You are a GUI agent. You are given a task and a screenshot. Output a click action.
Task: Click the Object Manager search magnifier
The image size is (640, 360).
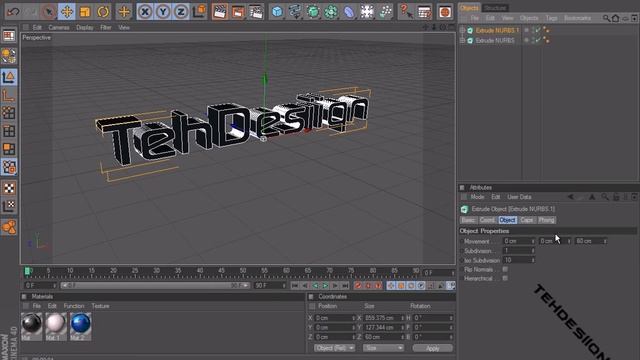click(606, 18)
